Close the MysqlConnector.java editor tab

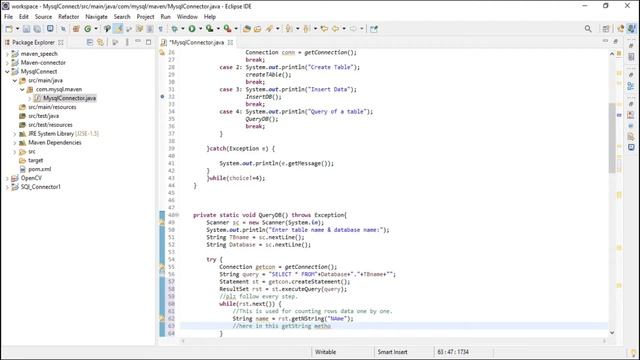[230, 42]
